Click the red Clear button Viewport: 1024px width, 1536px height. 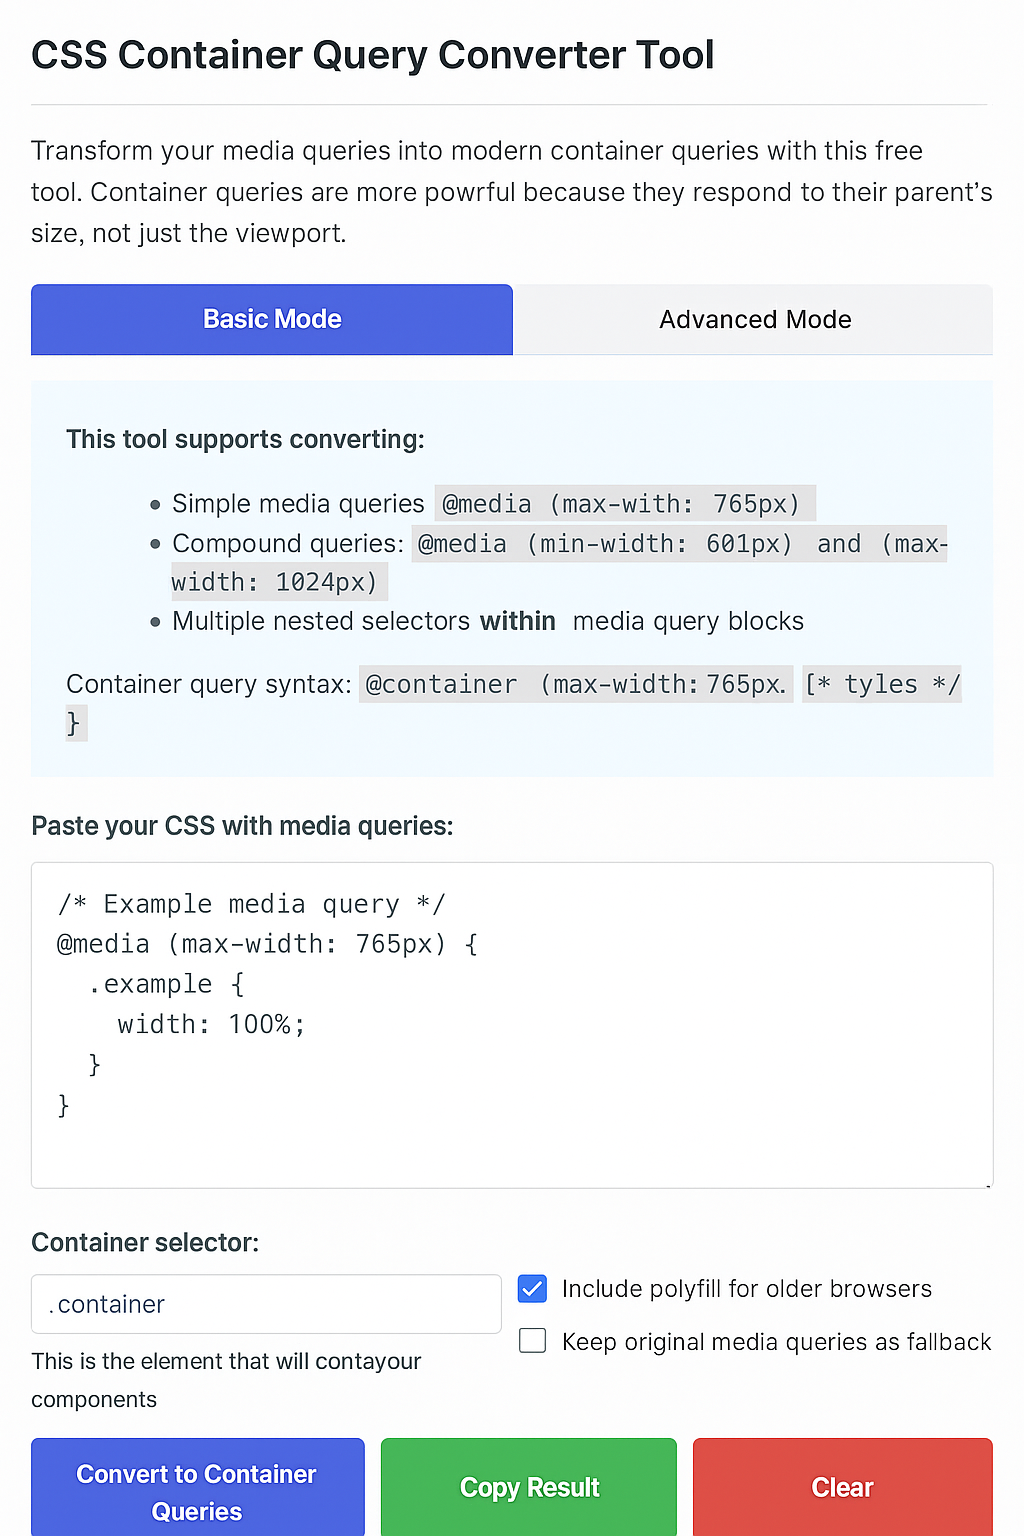tap(841, 1487)
